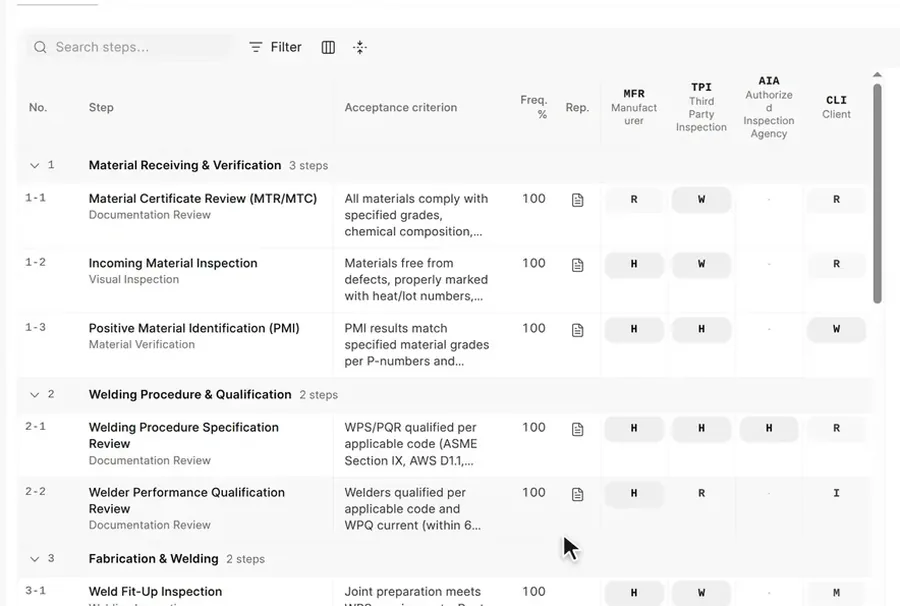Click the MFR Manufacturer column header
Image resolution: width=900 pixels, height=606 pixels.
point(634,107)
